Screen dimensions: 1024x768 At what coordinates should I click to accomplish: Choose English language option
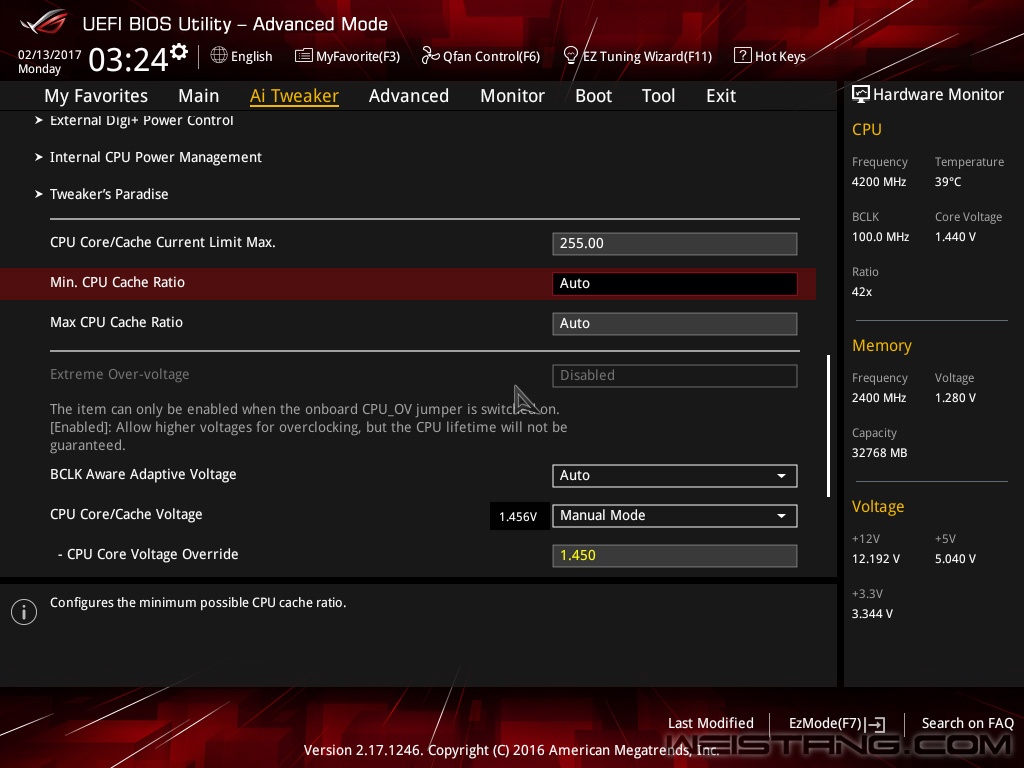point(251,57)
